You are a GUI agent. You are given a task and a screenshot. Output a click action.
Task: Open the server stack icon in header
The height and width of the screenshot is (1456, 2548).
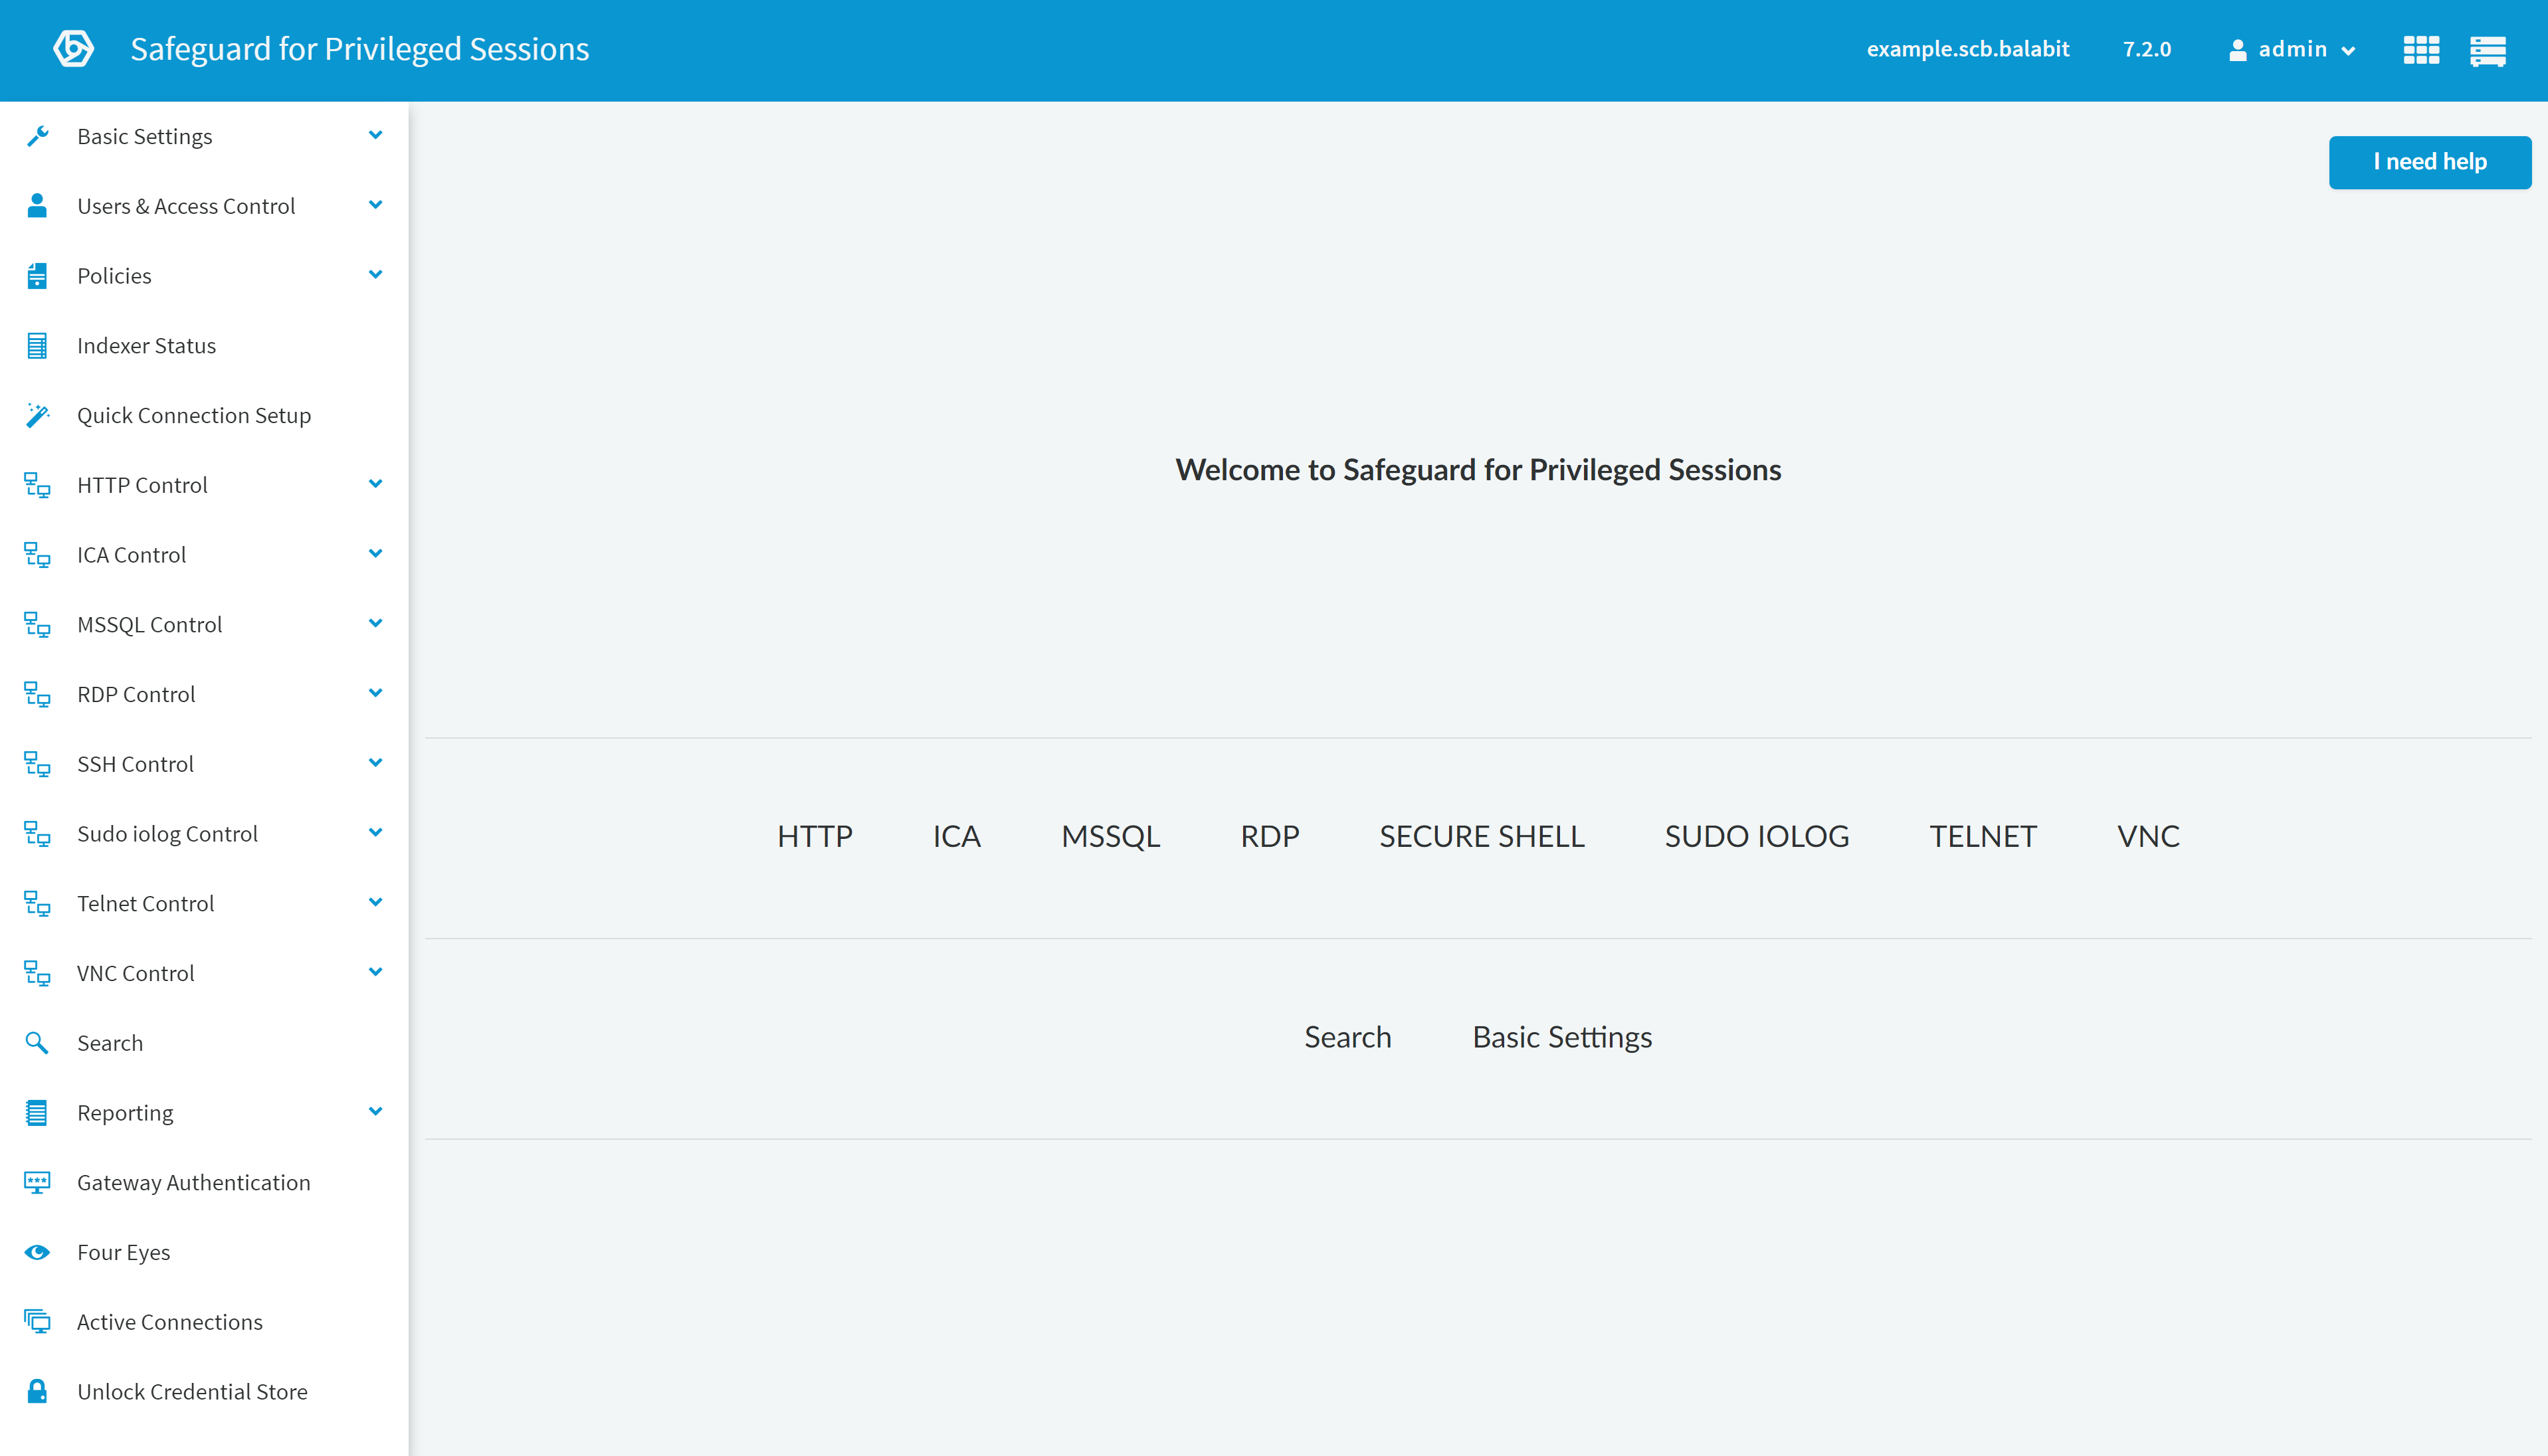pos(2488,50)
